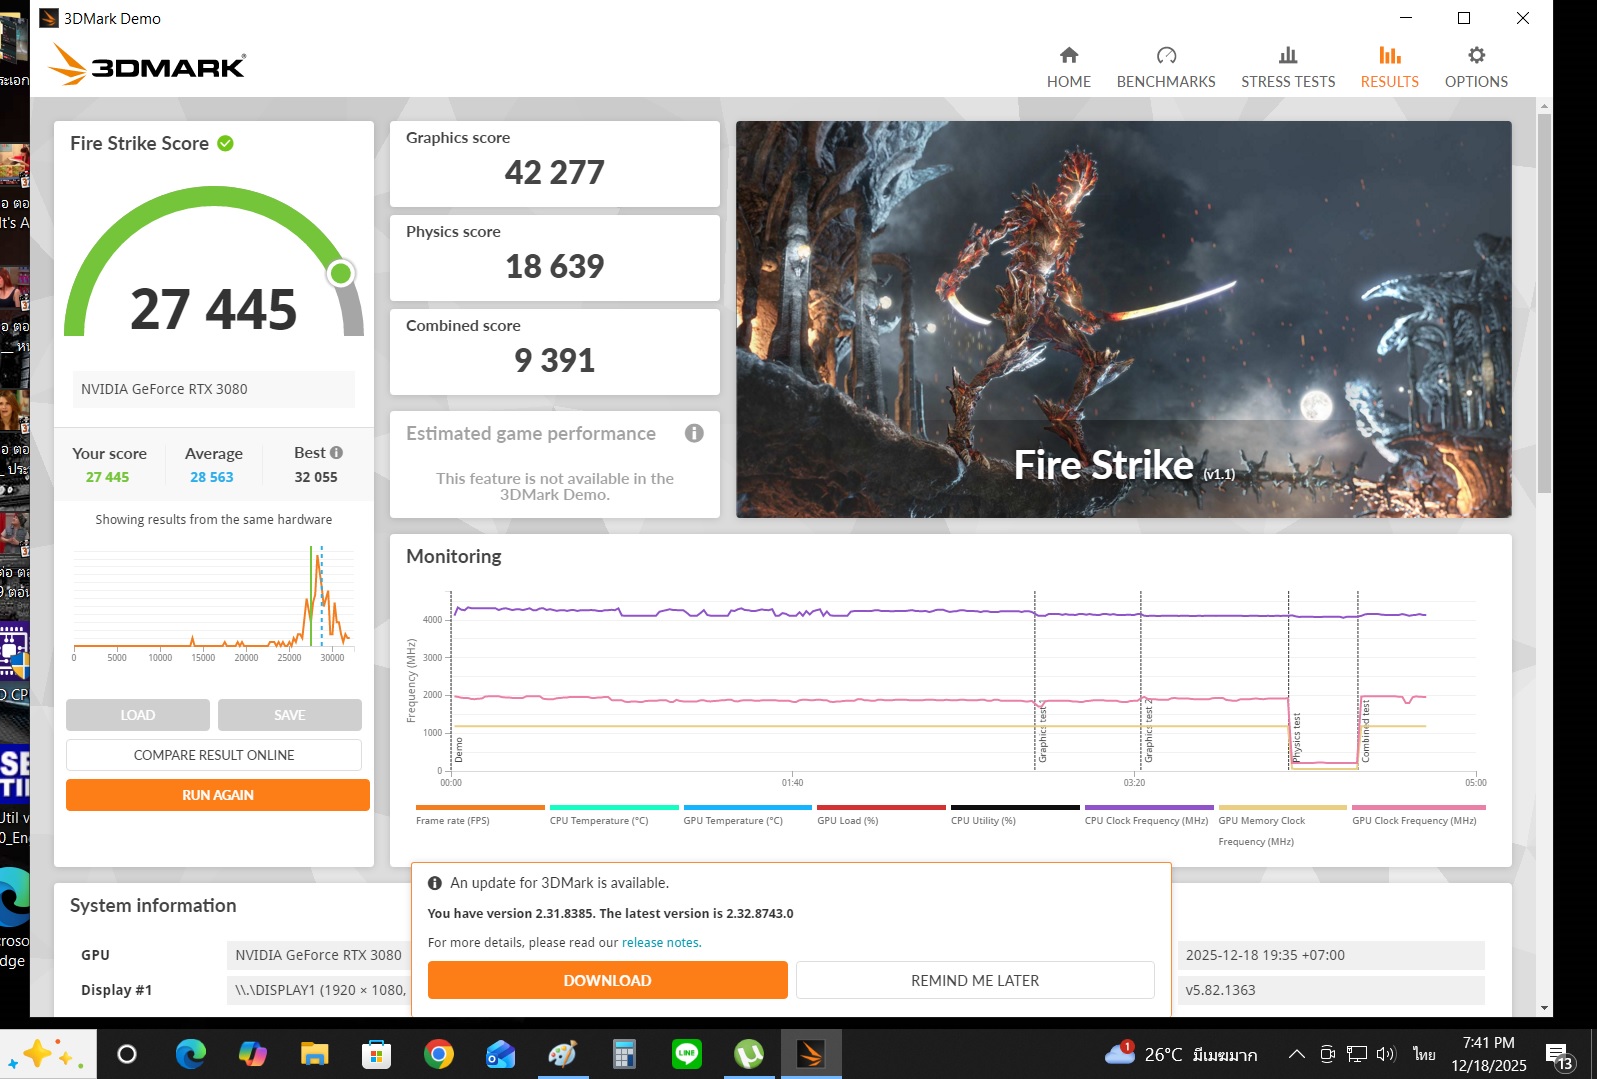The height and width of the screenshot is (1079, 1597).
Task: Click Compare Result Online button
Action: pyautogui.click(x=214, y=755)
